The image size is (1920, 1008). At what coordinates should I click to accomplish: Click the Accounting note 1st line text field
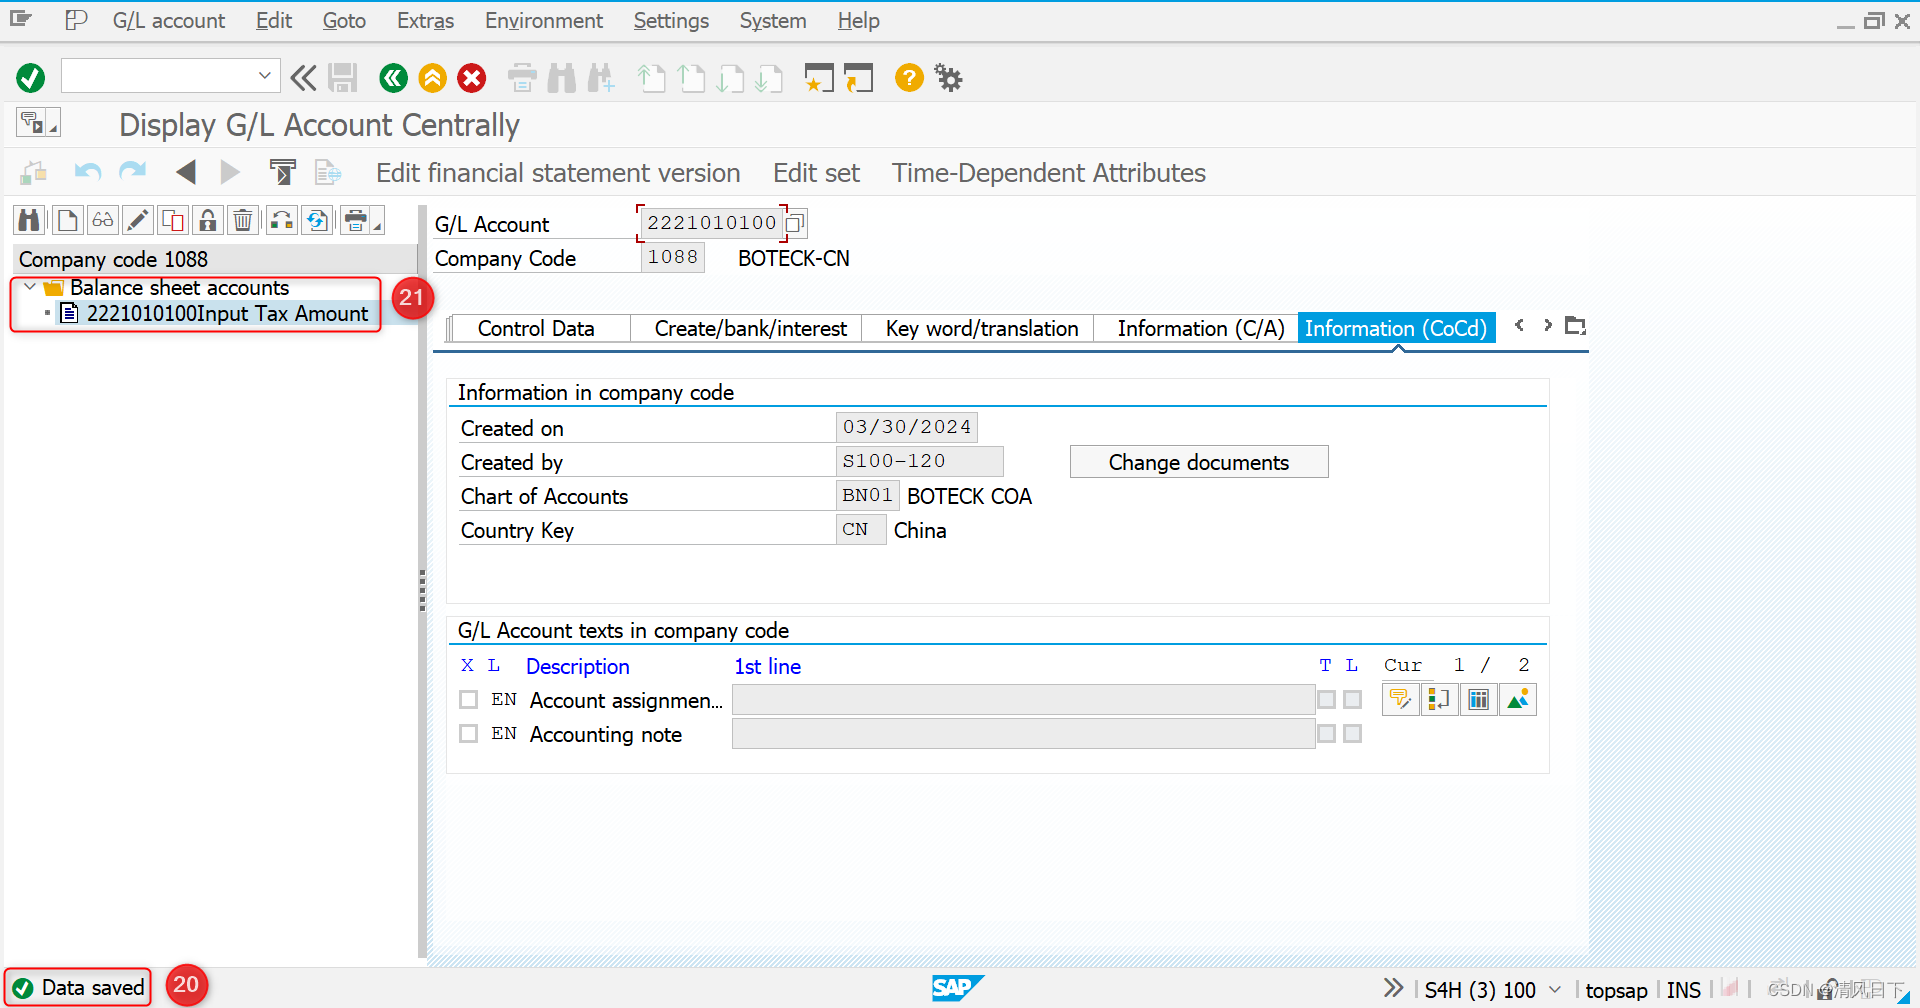click(x=1023, y=734)
